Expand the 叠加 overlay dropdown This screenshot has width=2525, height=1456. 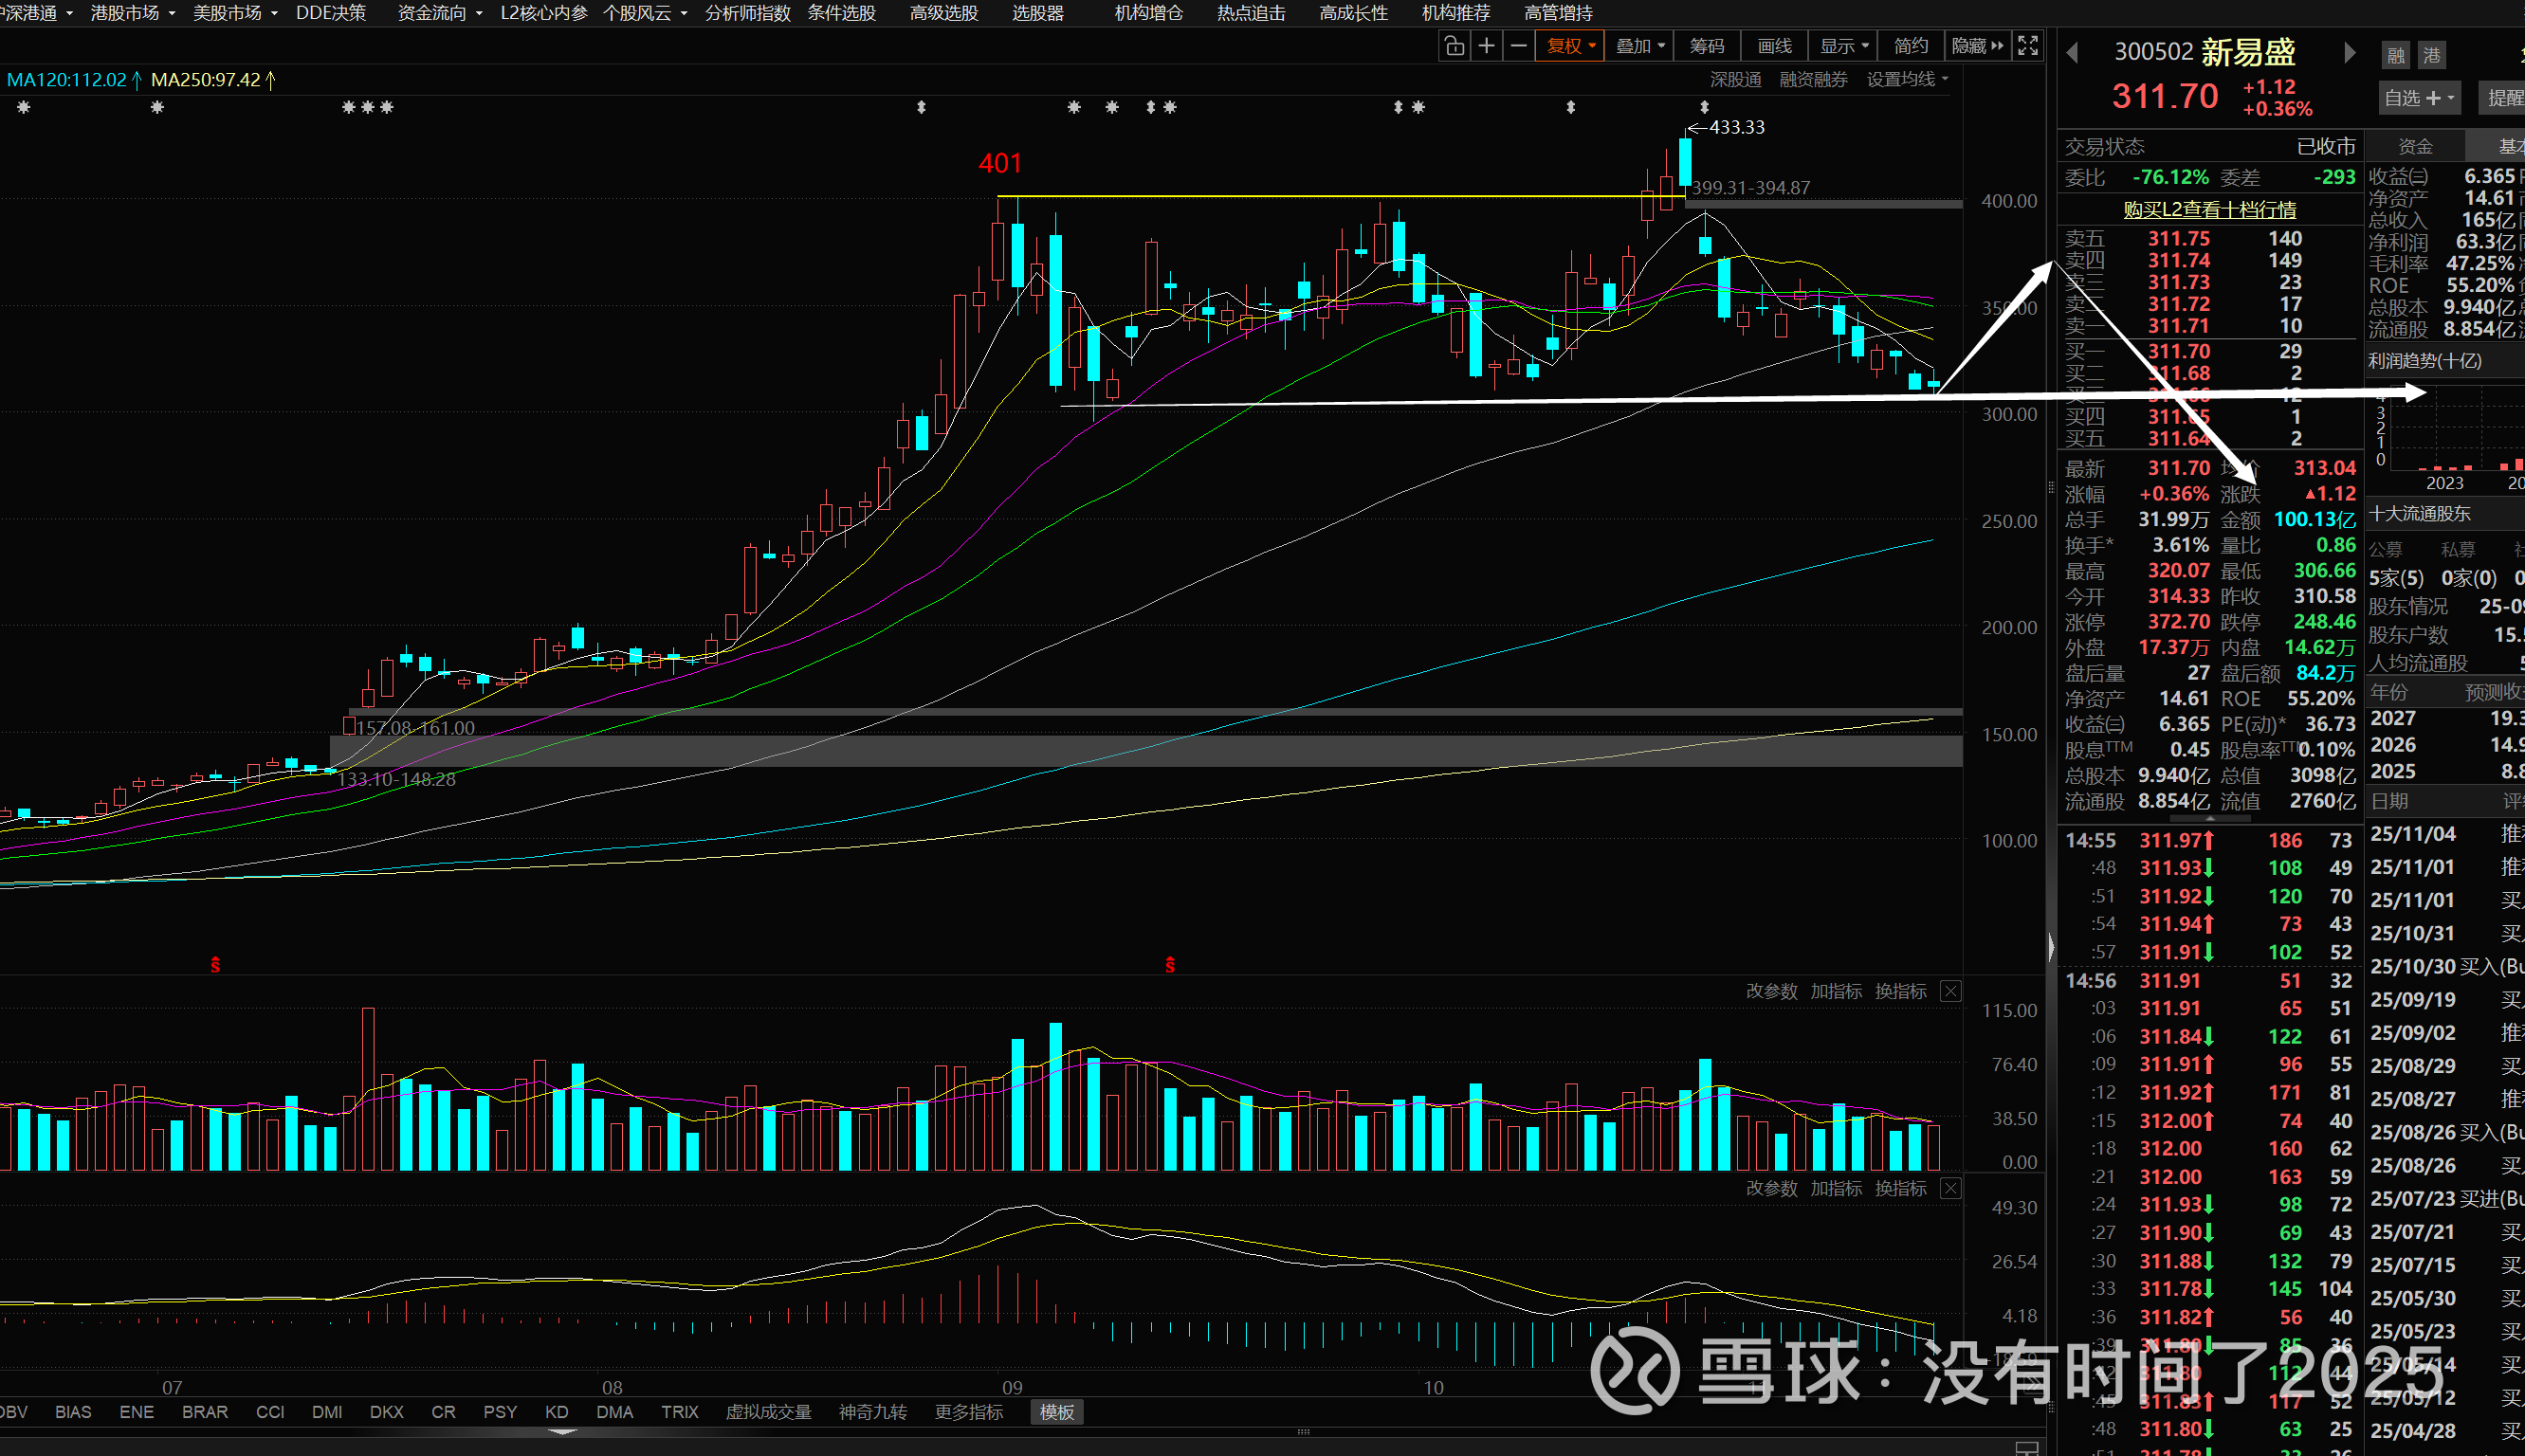[1640, 46]
